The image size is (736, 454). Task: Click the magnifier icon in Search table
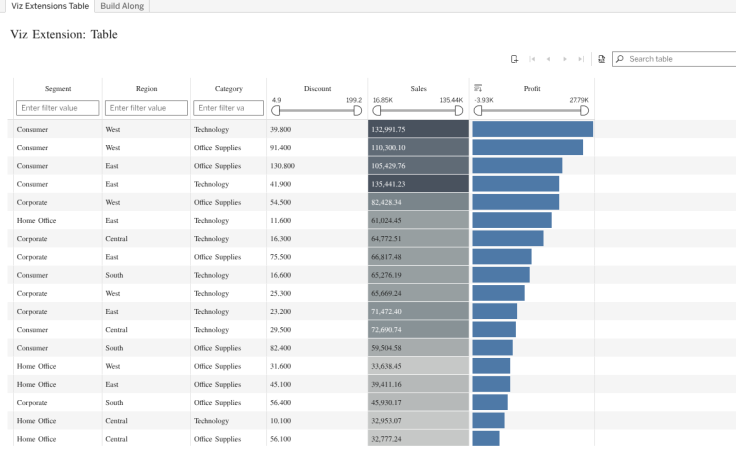point(620,59)
